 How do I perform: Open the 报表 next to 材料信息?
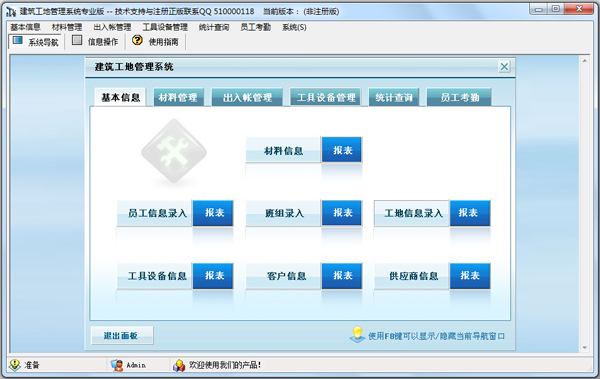342,150
